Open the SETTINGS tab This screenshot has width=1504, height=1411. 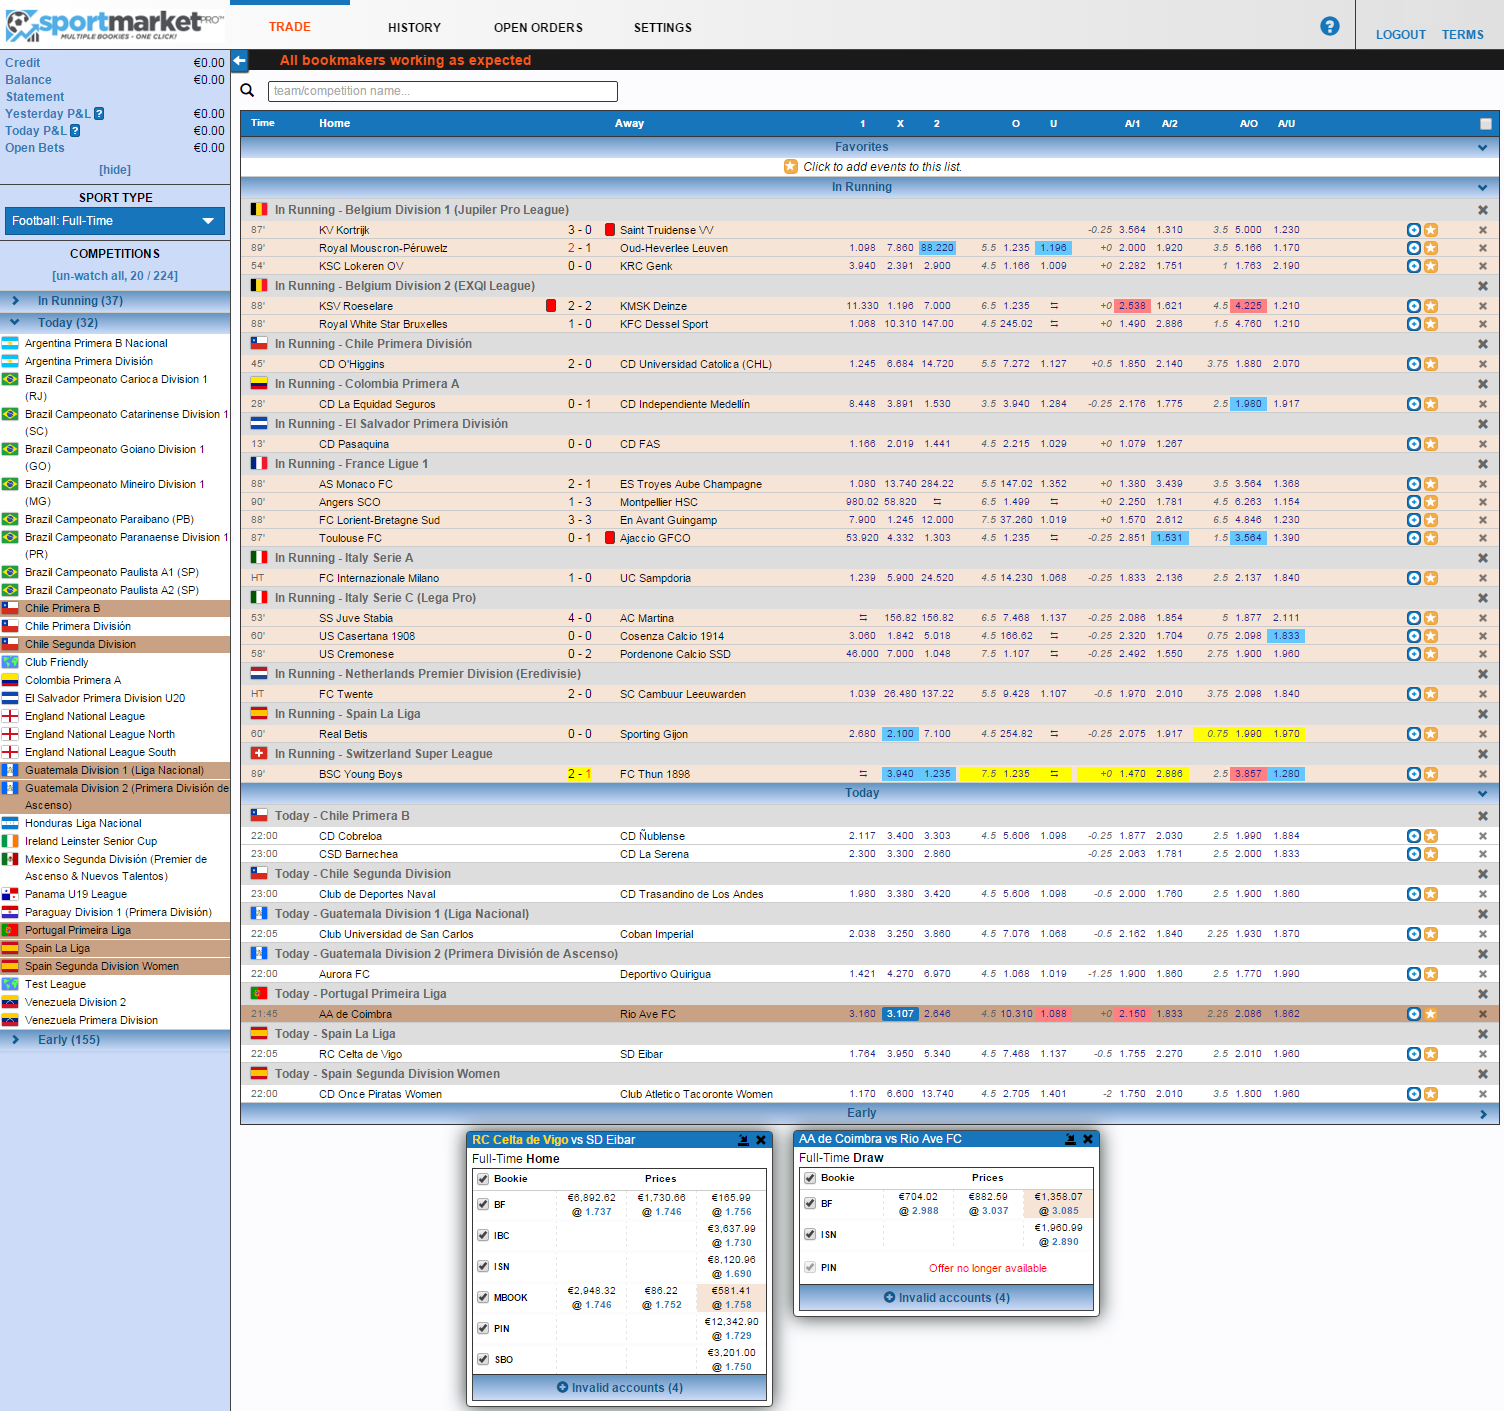[663, 28]
